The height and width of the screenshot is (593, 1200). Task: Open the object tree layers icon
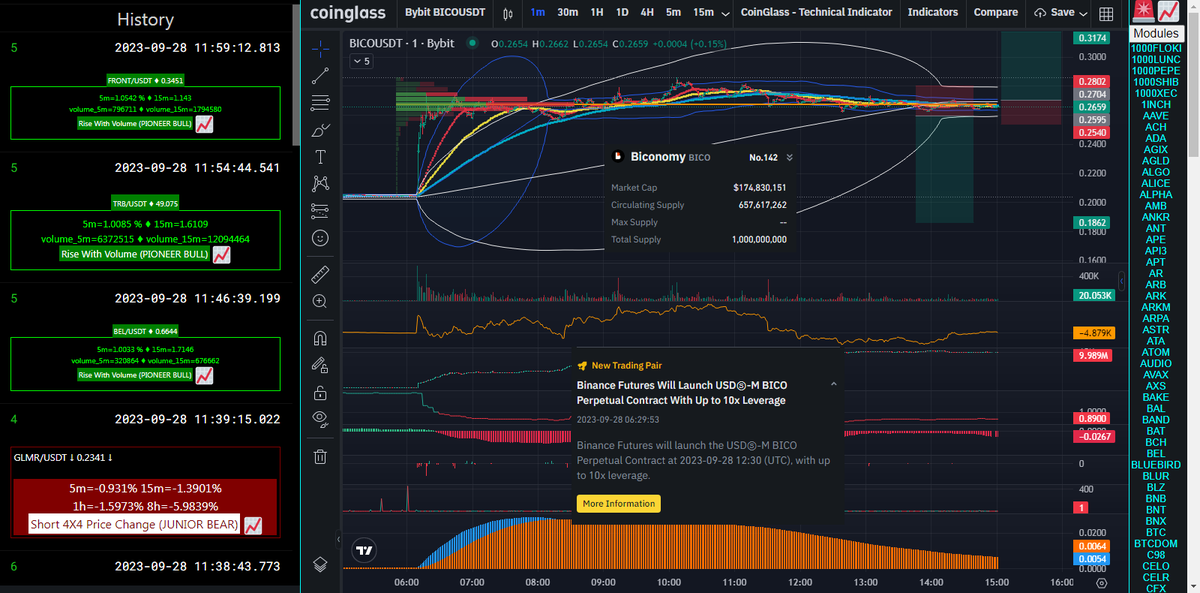(320, 563)
